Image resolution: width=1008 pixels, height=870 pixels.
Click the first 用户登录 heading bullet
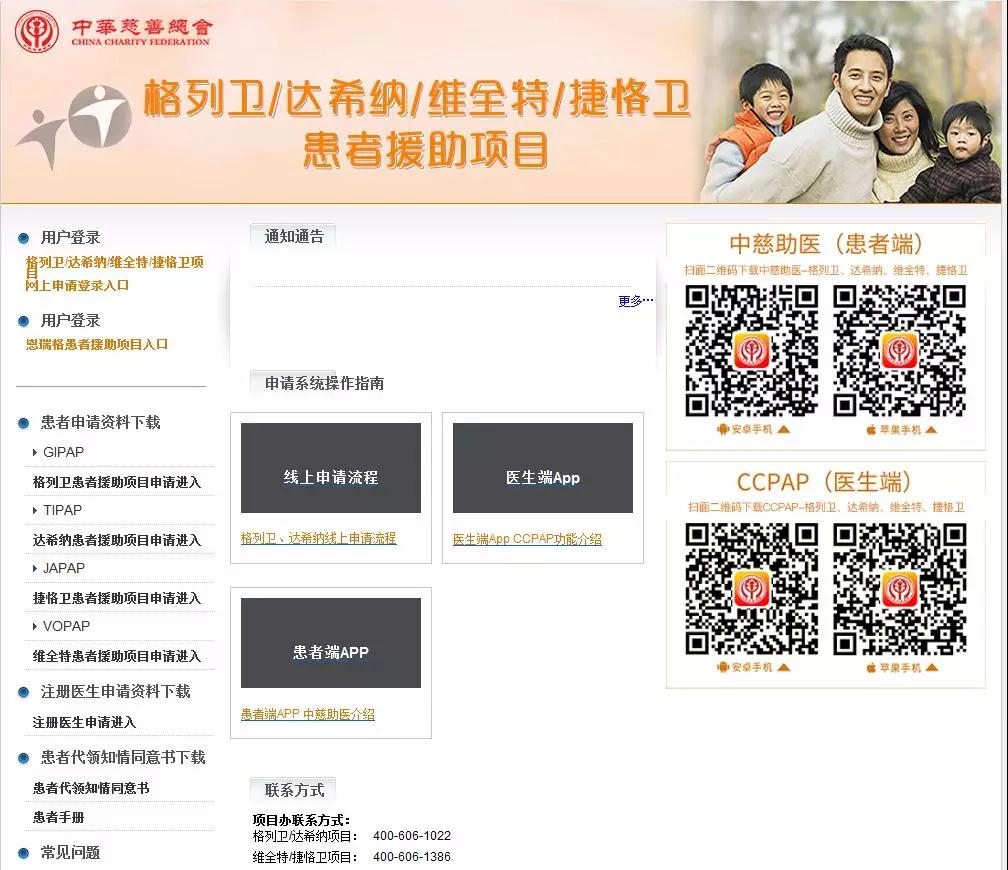click(24, 238)
